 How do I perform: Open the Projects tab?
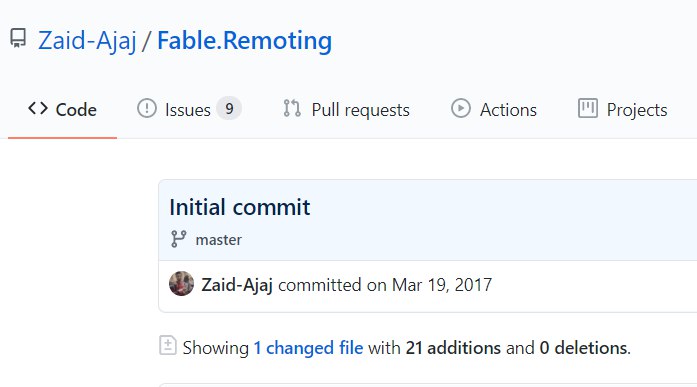623,109
